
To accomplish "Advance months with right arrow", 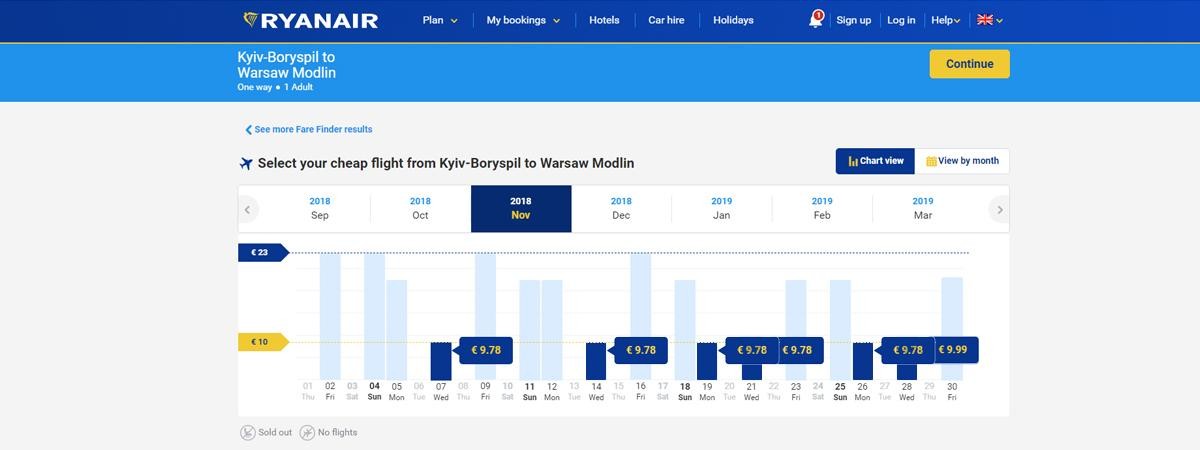I will coord(999,210).
